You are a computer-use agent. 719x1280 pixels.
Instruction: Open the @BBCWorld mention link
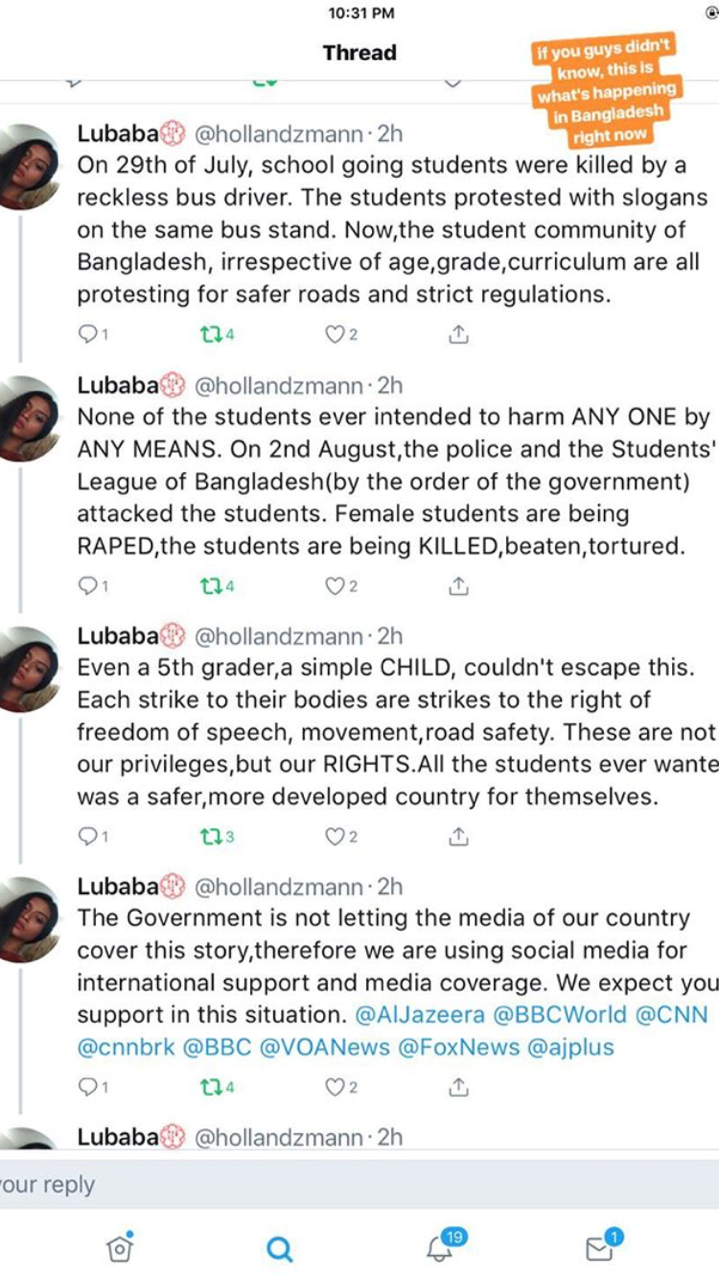558,1015
